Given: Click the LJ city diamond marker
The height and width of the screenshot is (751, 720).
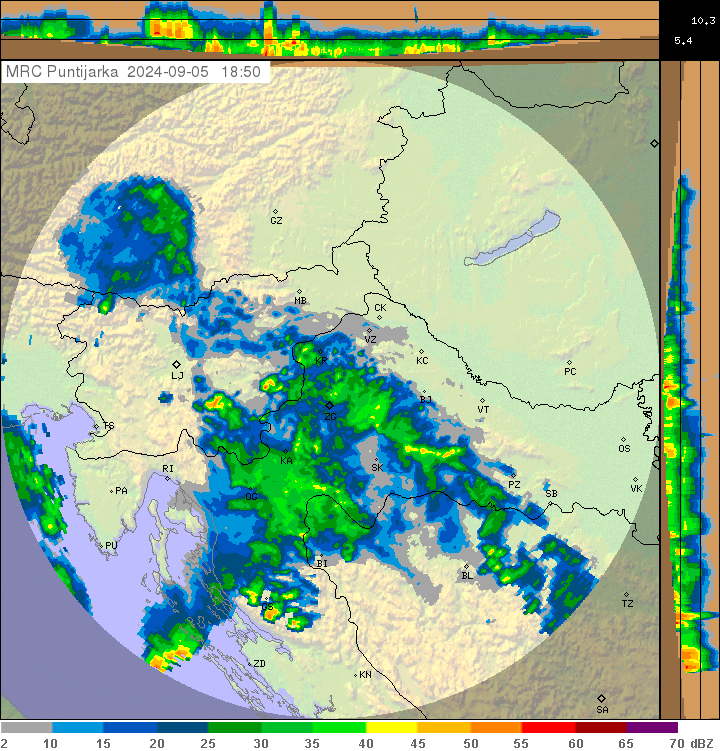Looking at the screenshot, I should (177, 365).
